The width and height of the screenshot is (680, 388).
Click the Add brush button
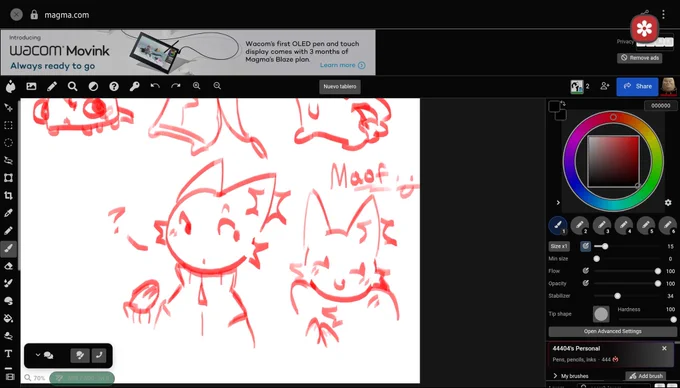pyautogui.click(x=646, y=376)
